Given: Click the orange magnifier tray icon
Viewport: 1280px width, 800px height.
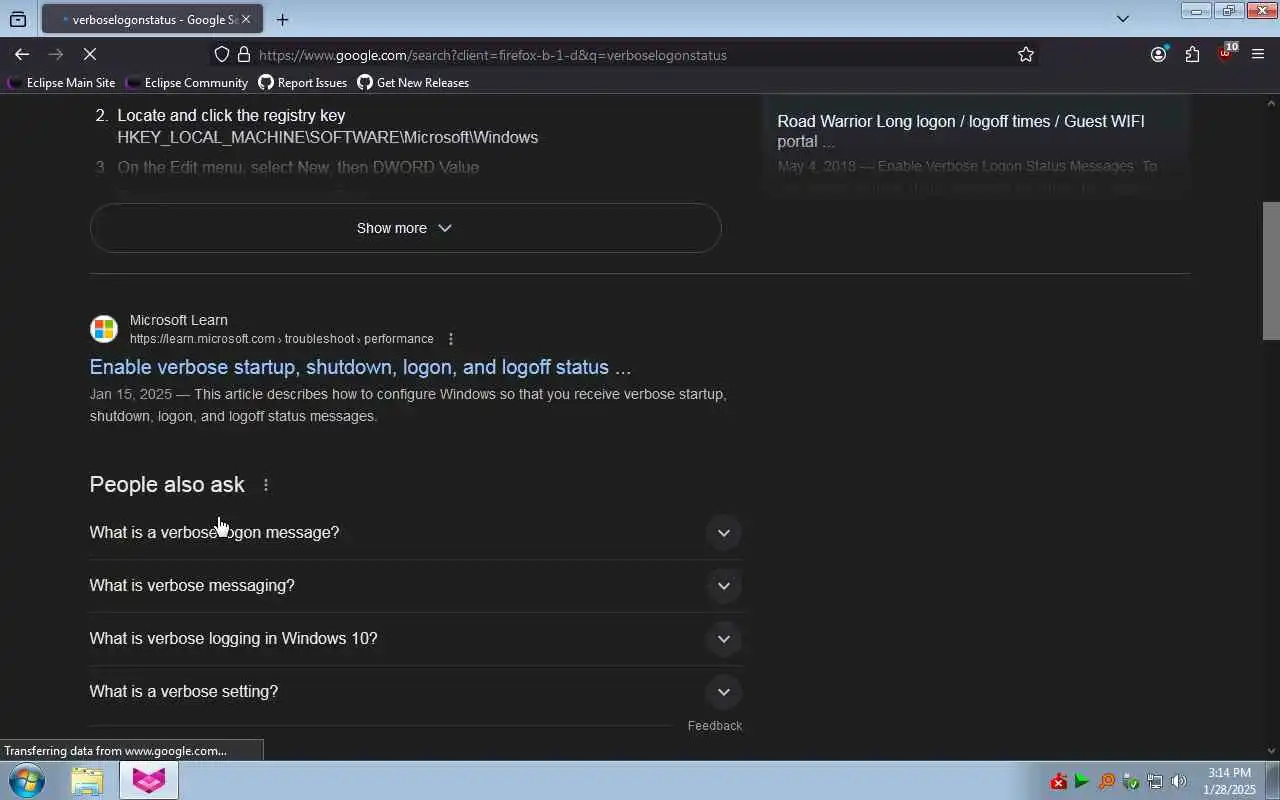Looking at the screenshot, I should (1106, 782).
